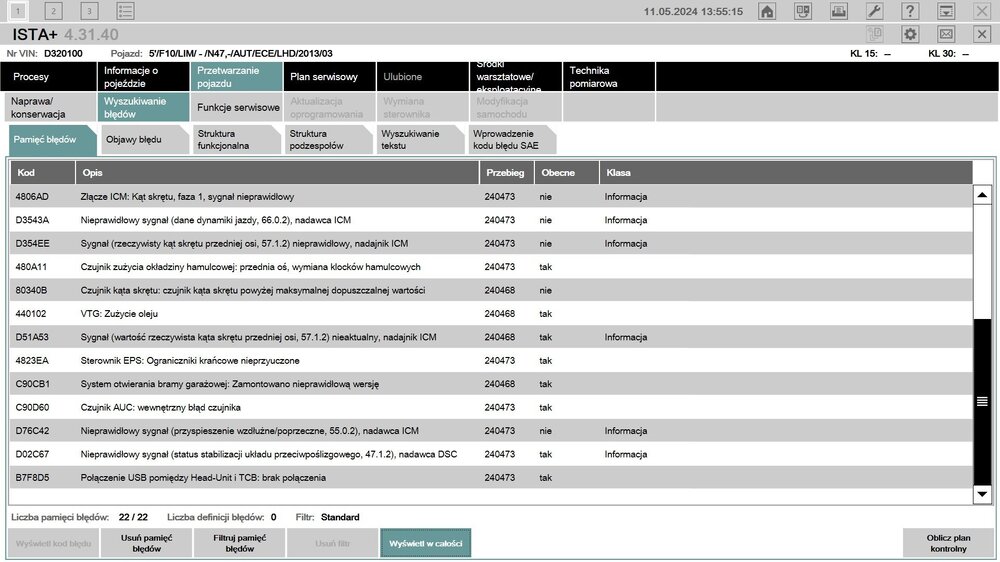The image size is (1000, 562).
Task: Open Funkcje serwisowe submenu
Action: [236, 107]
